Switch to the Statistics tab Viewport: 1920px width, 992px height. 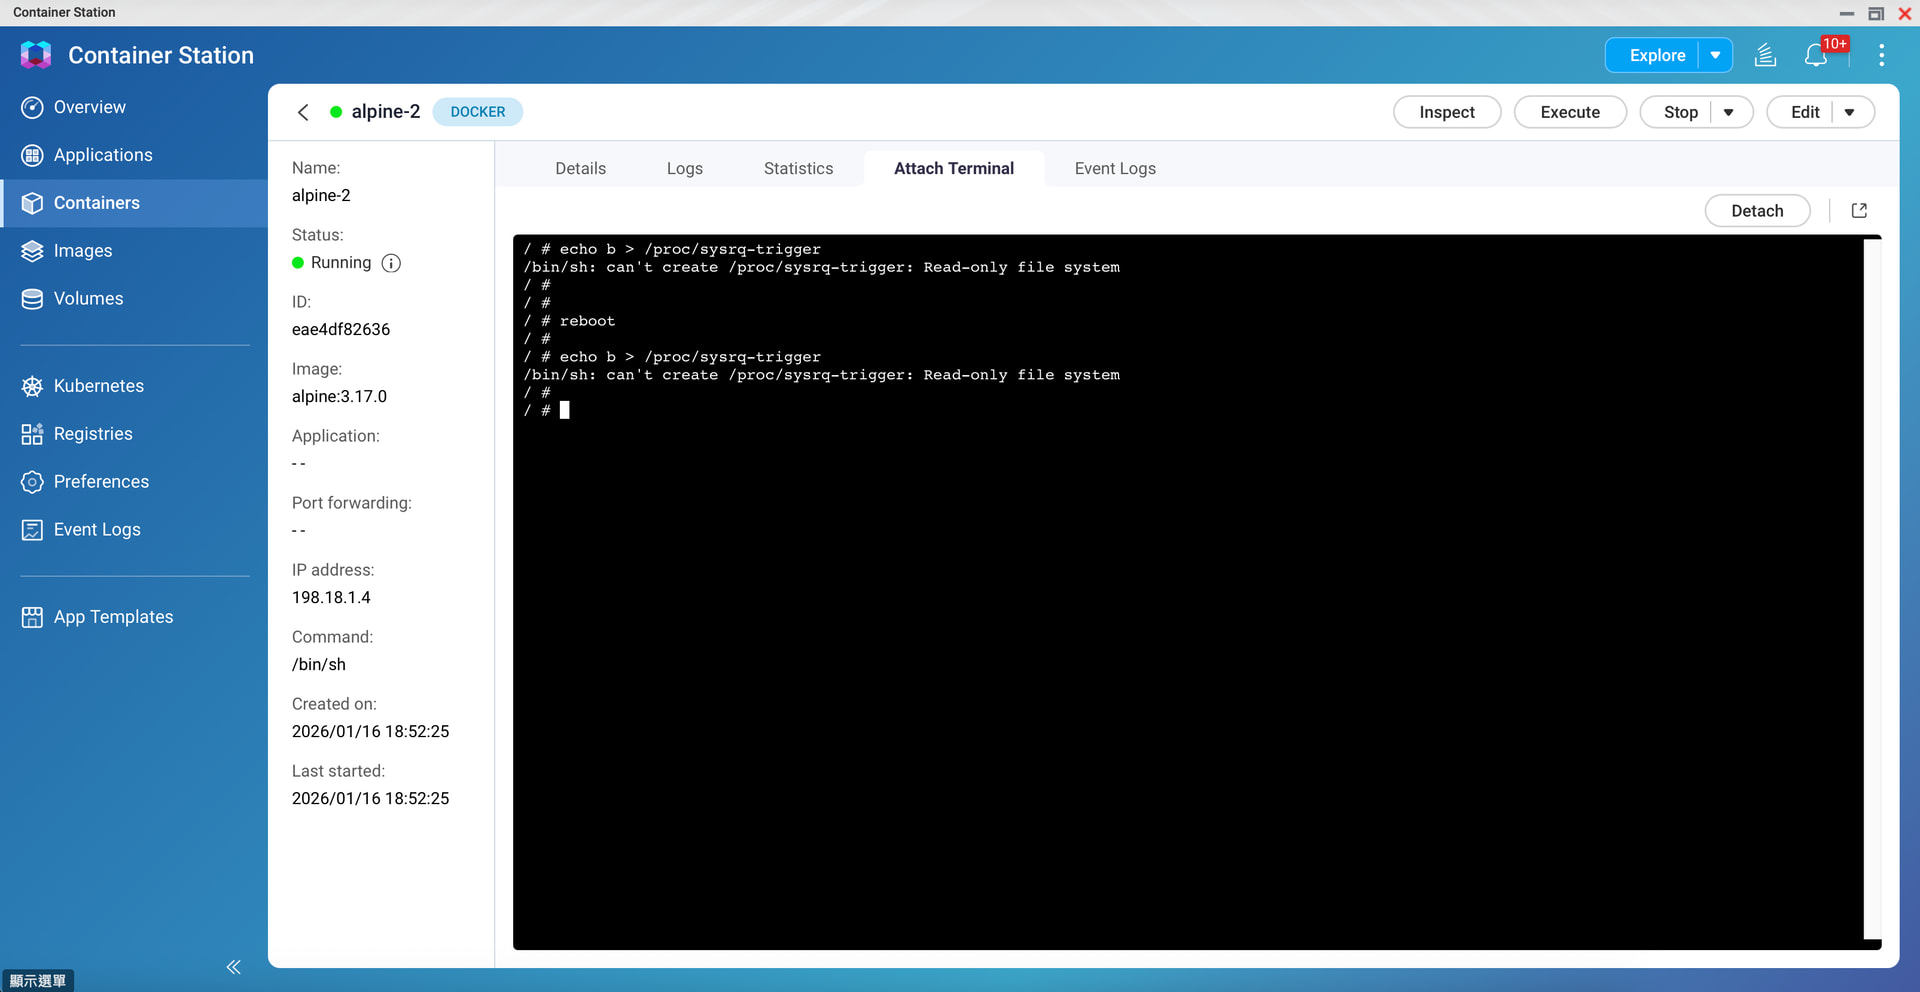798,169
